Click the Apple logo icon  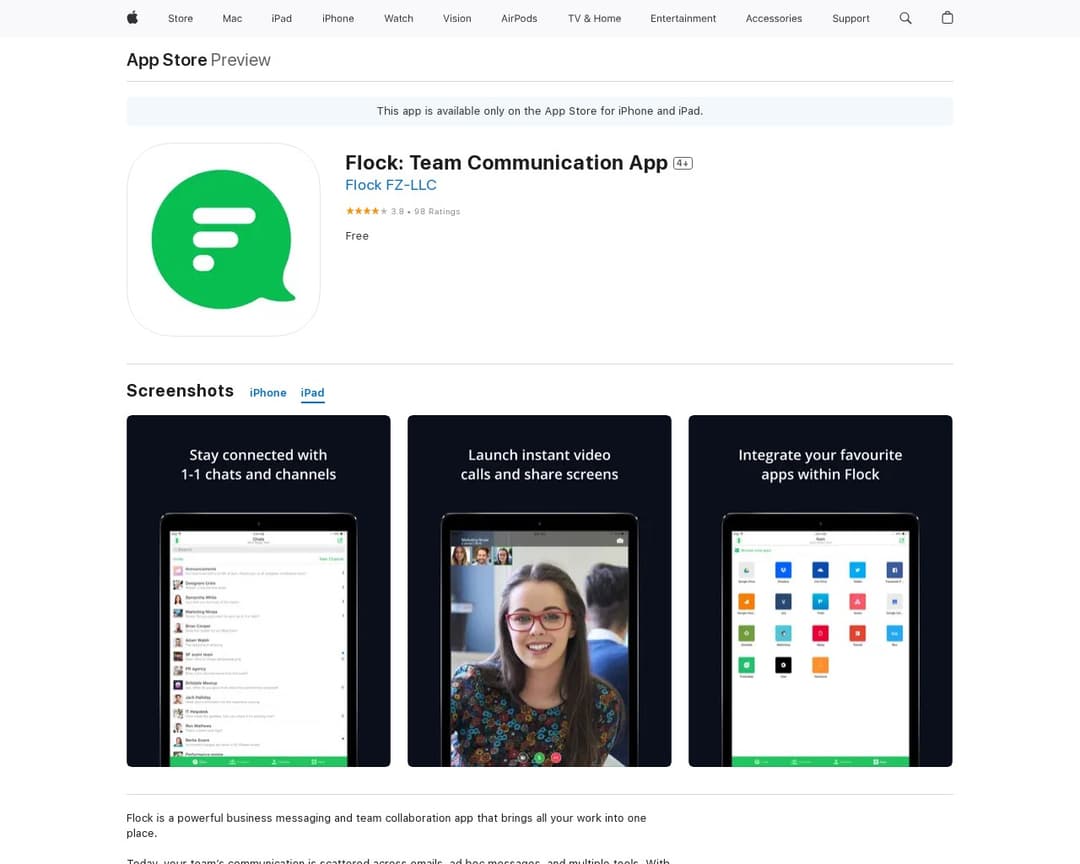pyautogui.click(x=132, y=18)
